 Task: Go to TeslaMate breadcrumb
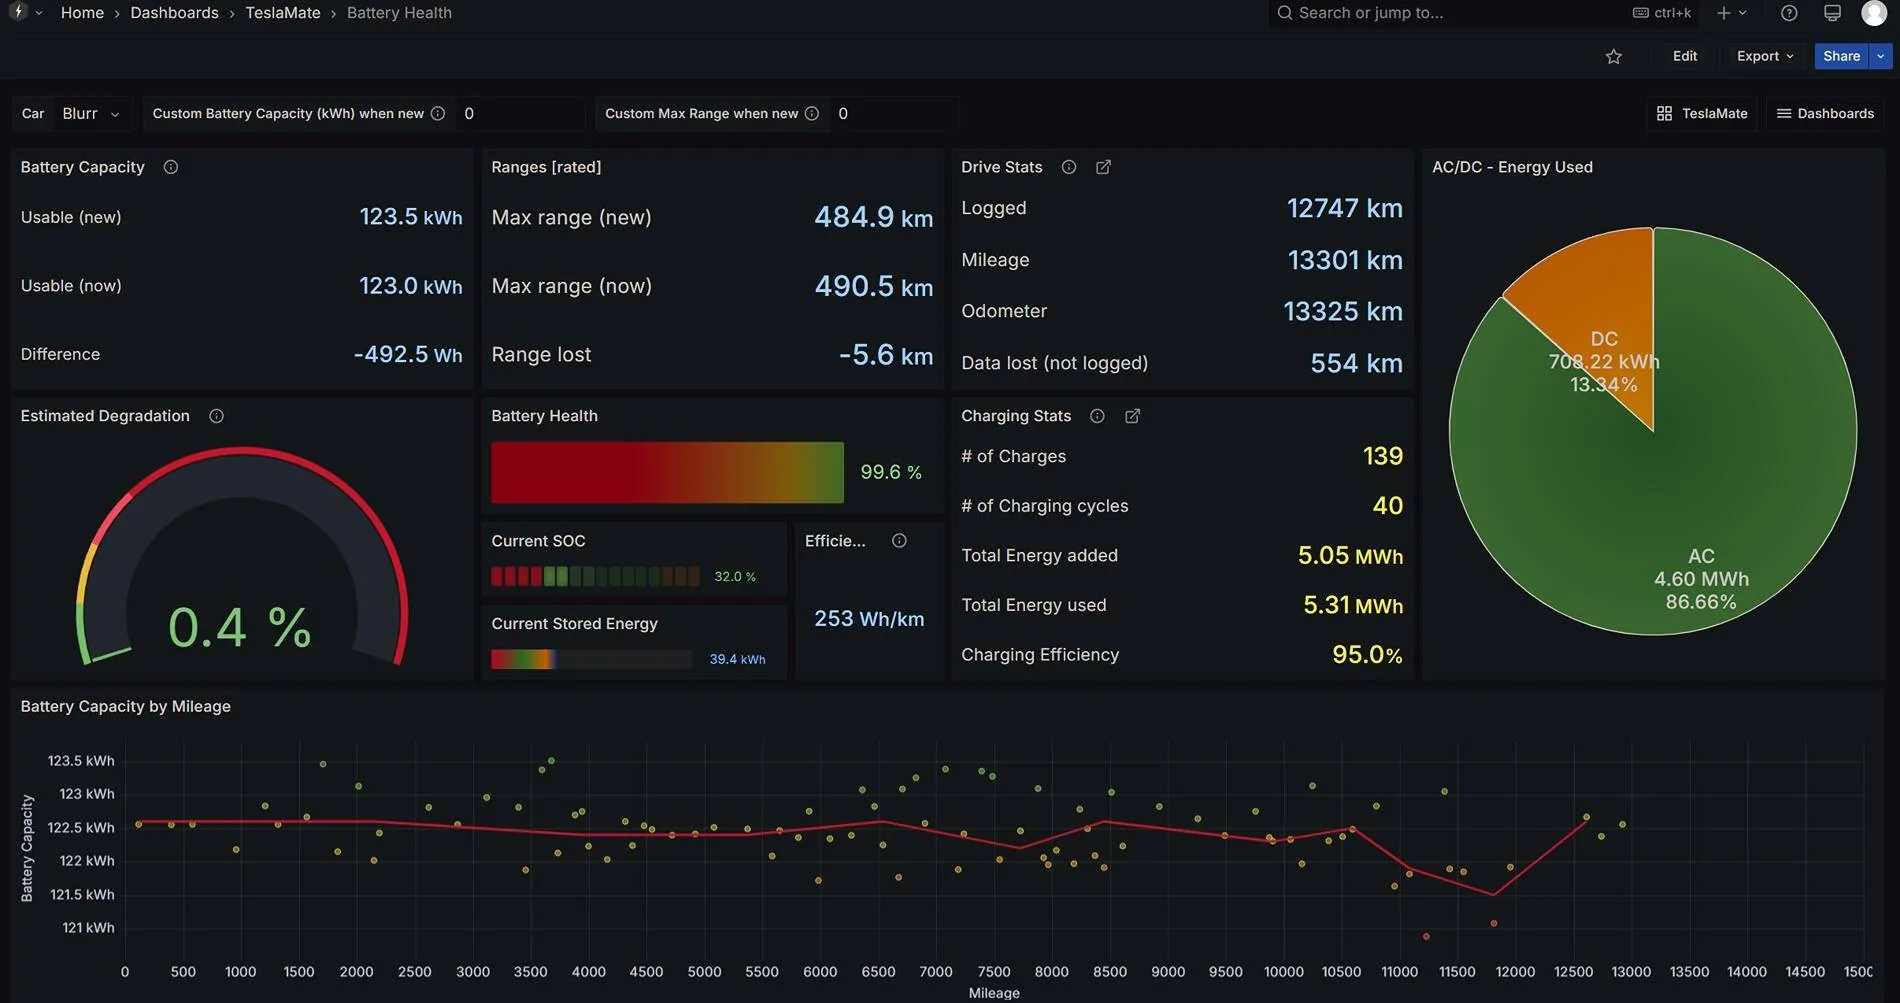(x=283, y=13)
